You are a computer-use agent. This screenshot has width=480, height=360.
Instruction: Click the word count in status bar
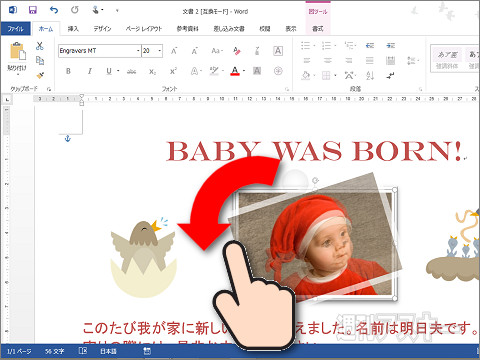click(x=55, y=351)
